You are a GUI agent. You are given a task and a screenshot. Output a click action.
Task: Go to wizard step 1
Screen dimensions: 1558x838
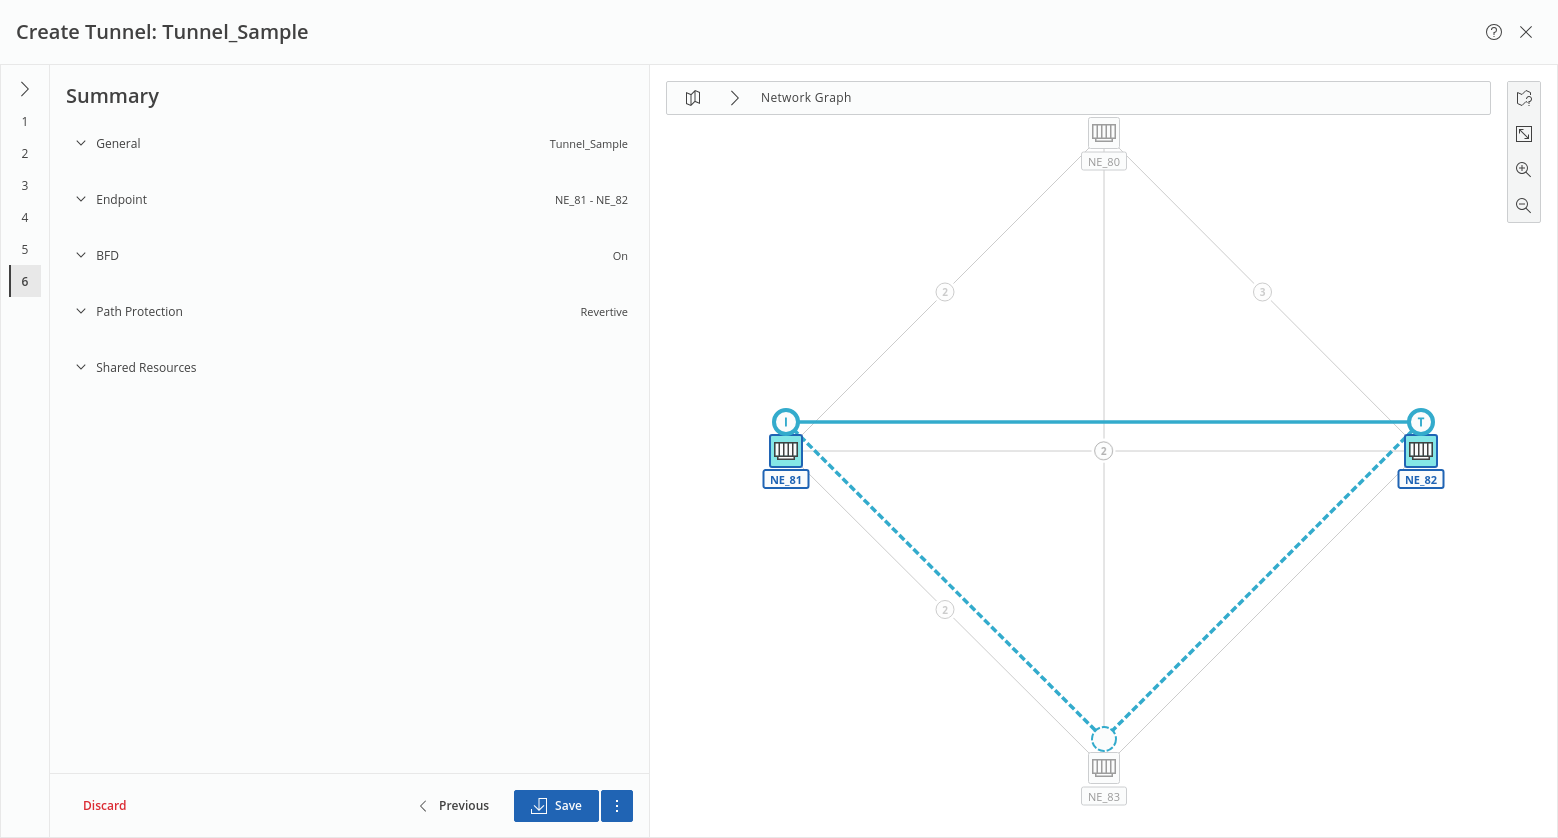(25, 122)
